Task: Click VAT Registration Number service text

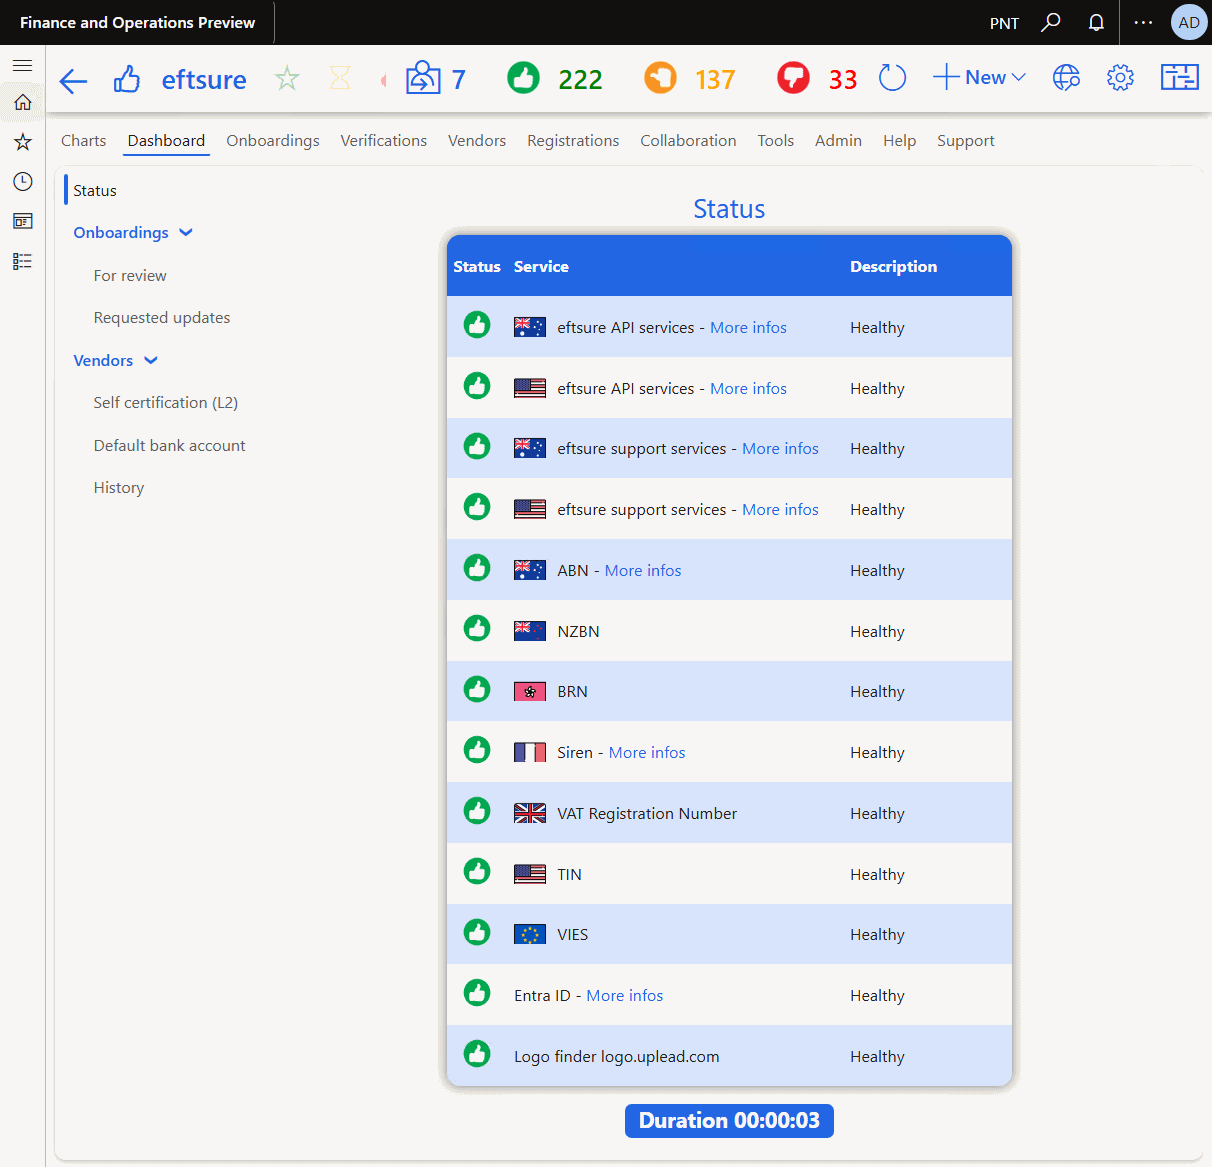Action: tap(647, 814)
